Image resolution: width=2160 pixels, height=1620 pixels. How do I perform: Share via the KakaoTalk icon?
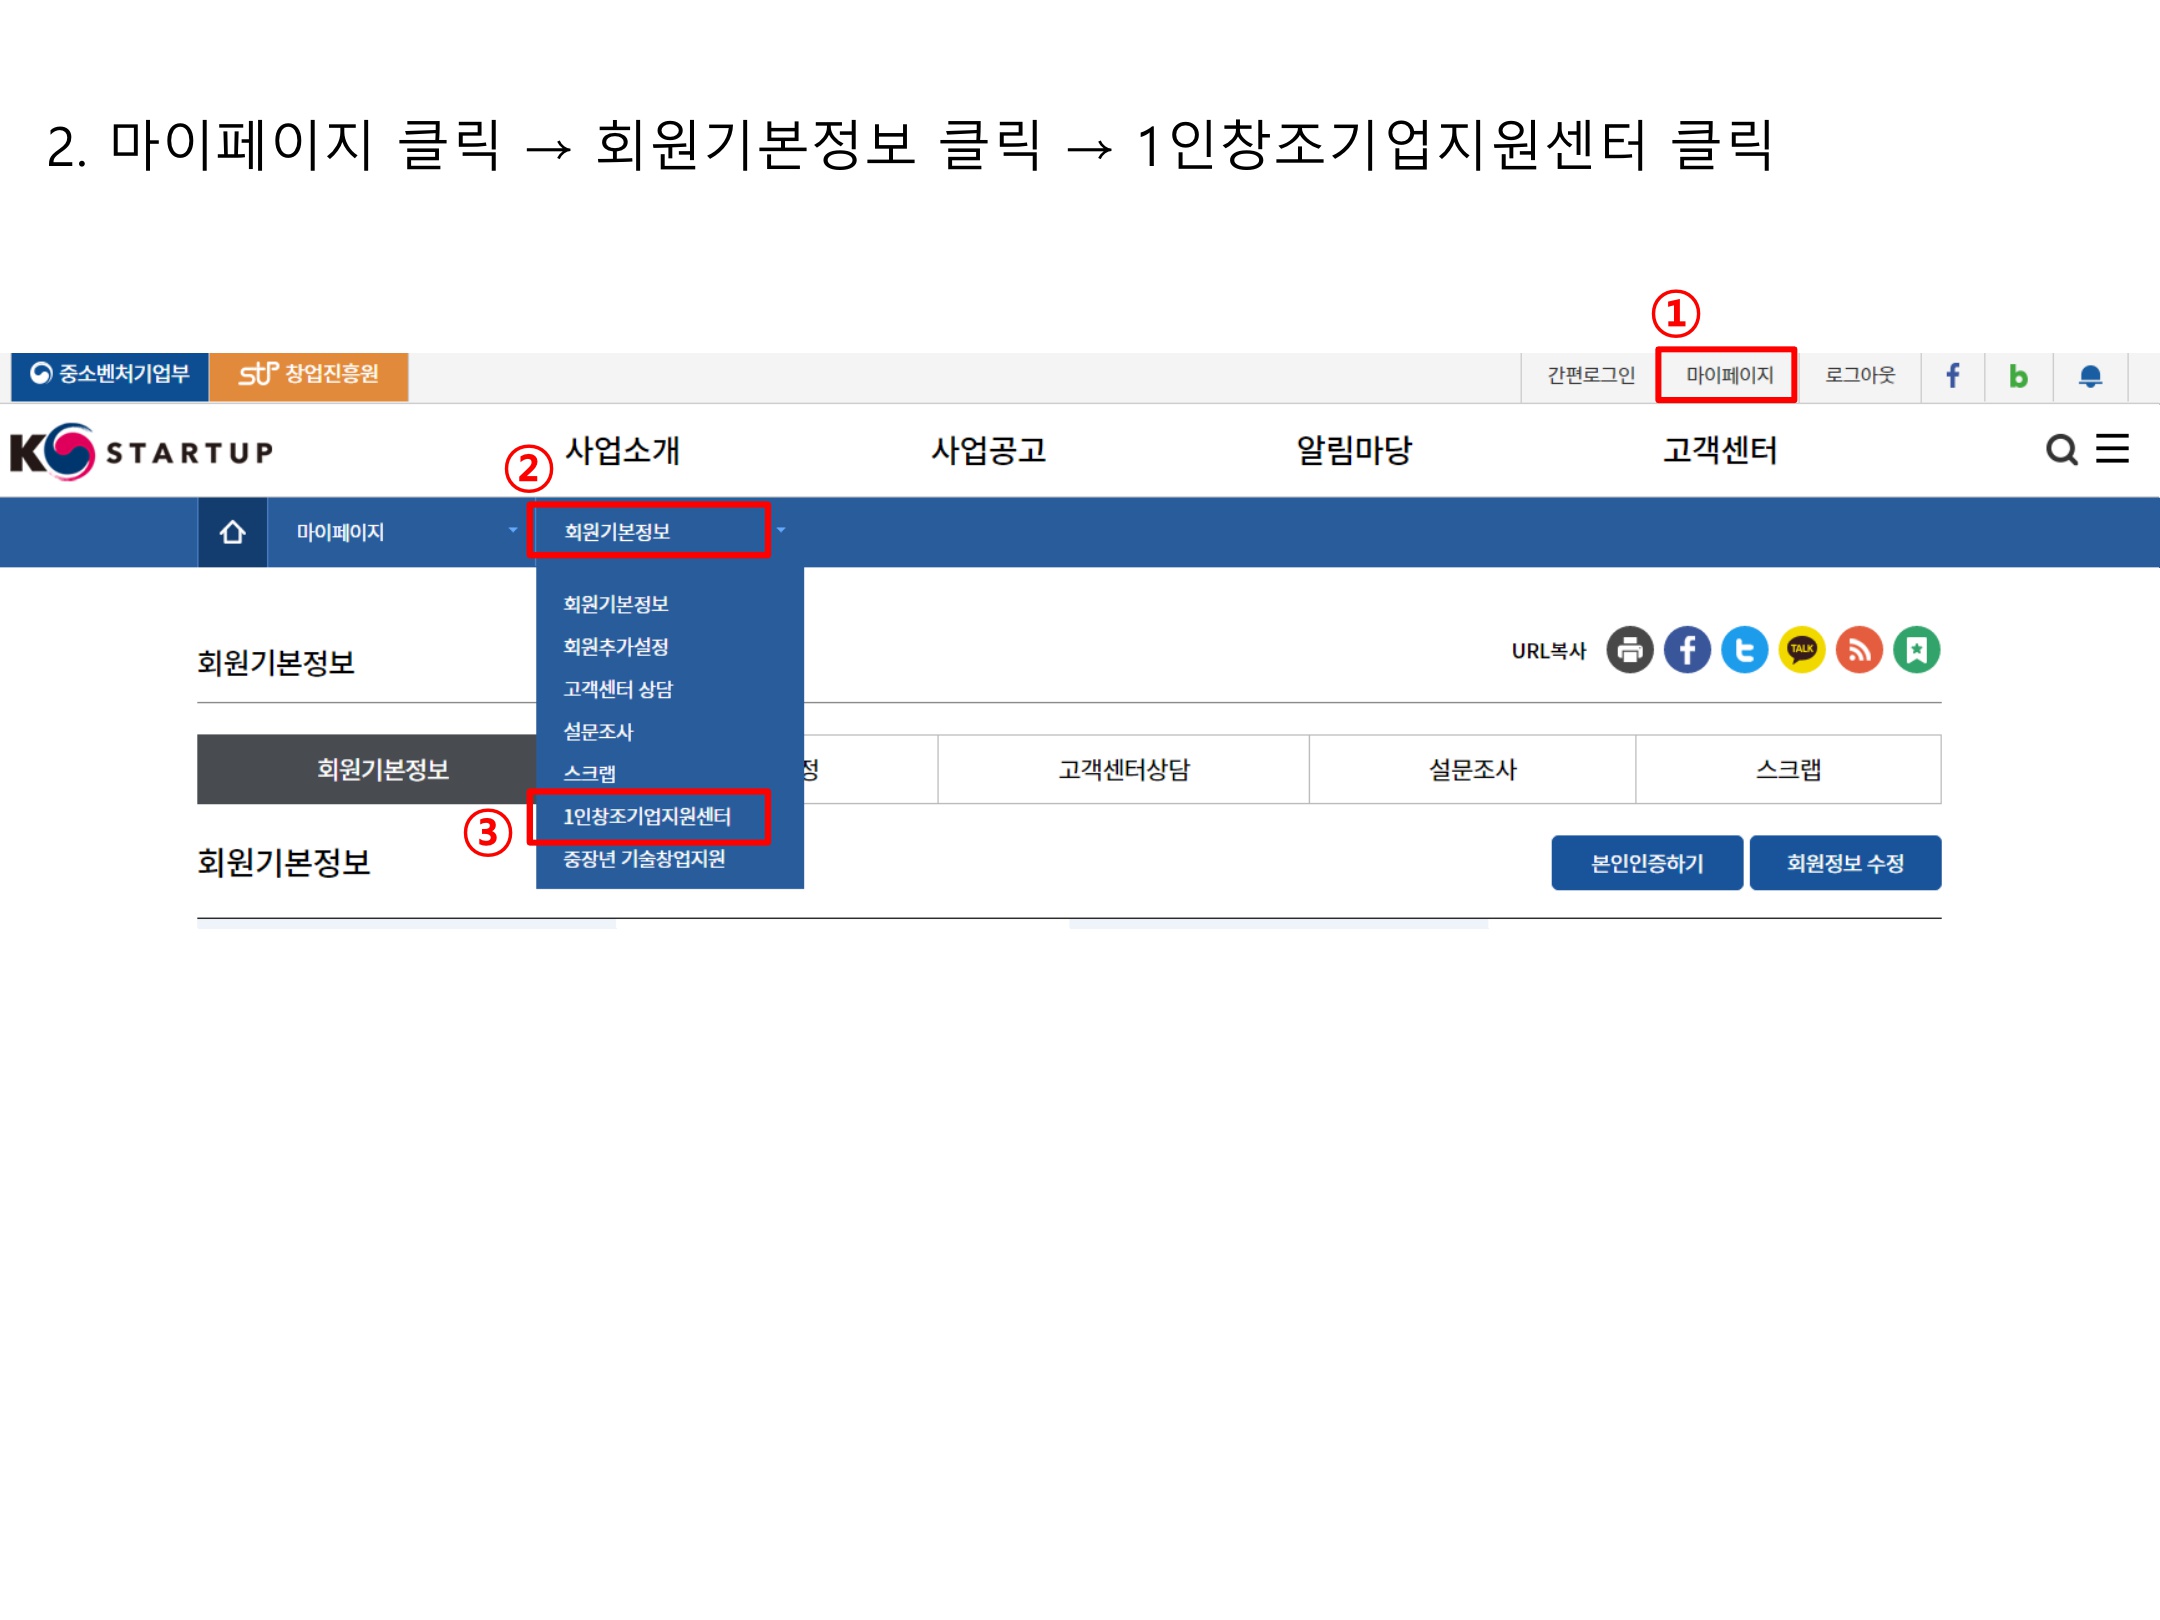(1802, 651)
